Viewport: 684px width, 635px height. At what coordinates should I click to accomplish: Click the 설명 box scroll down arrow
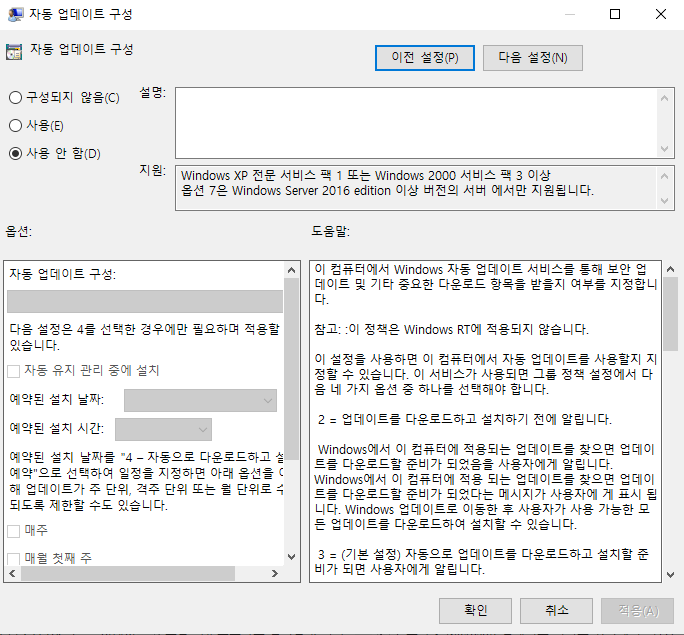[664, 149]
